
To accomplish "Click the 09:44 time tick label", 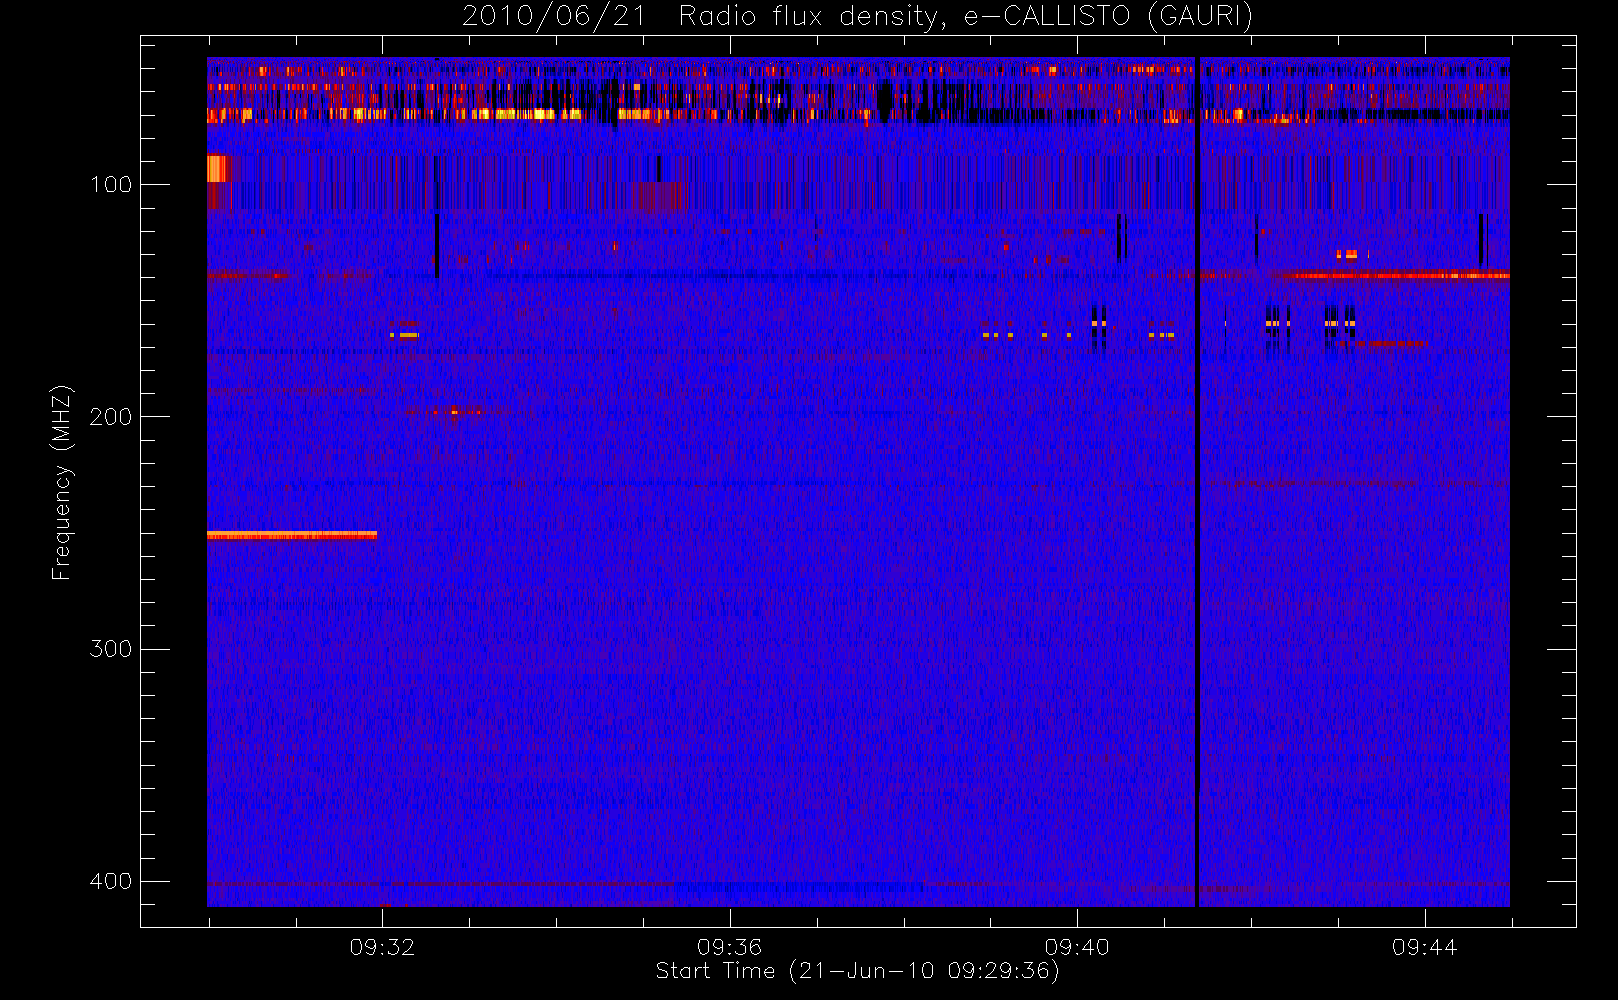I will [1424, 947].
